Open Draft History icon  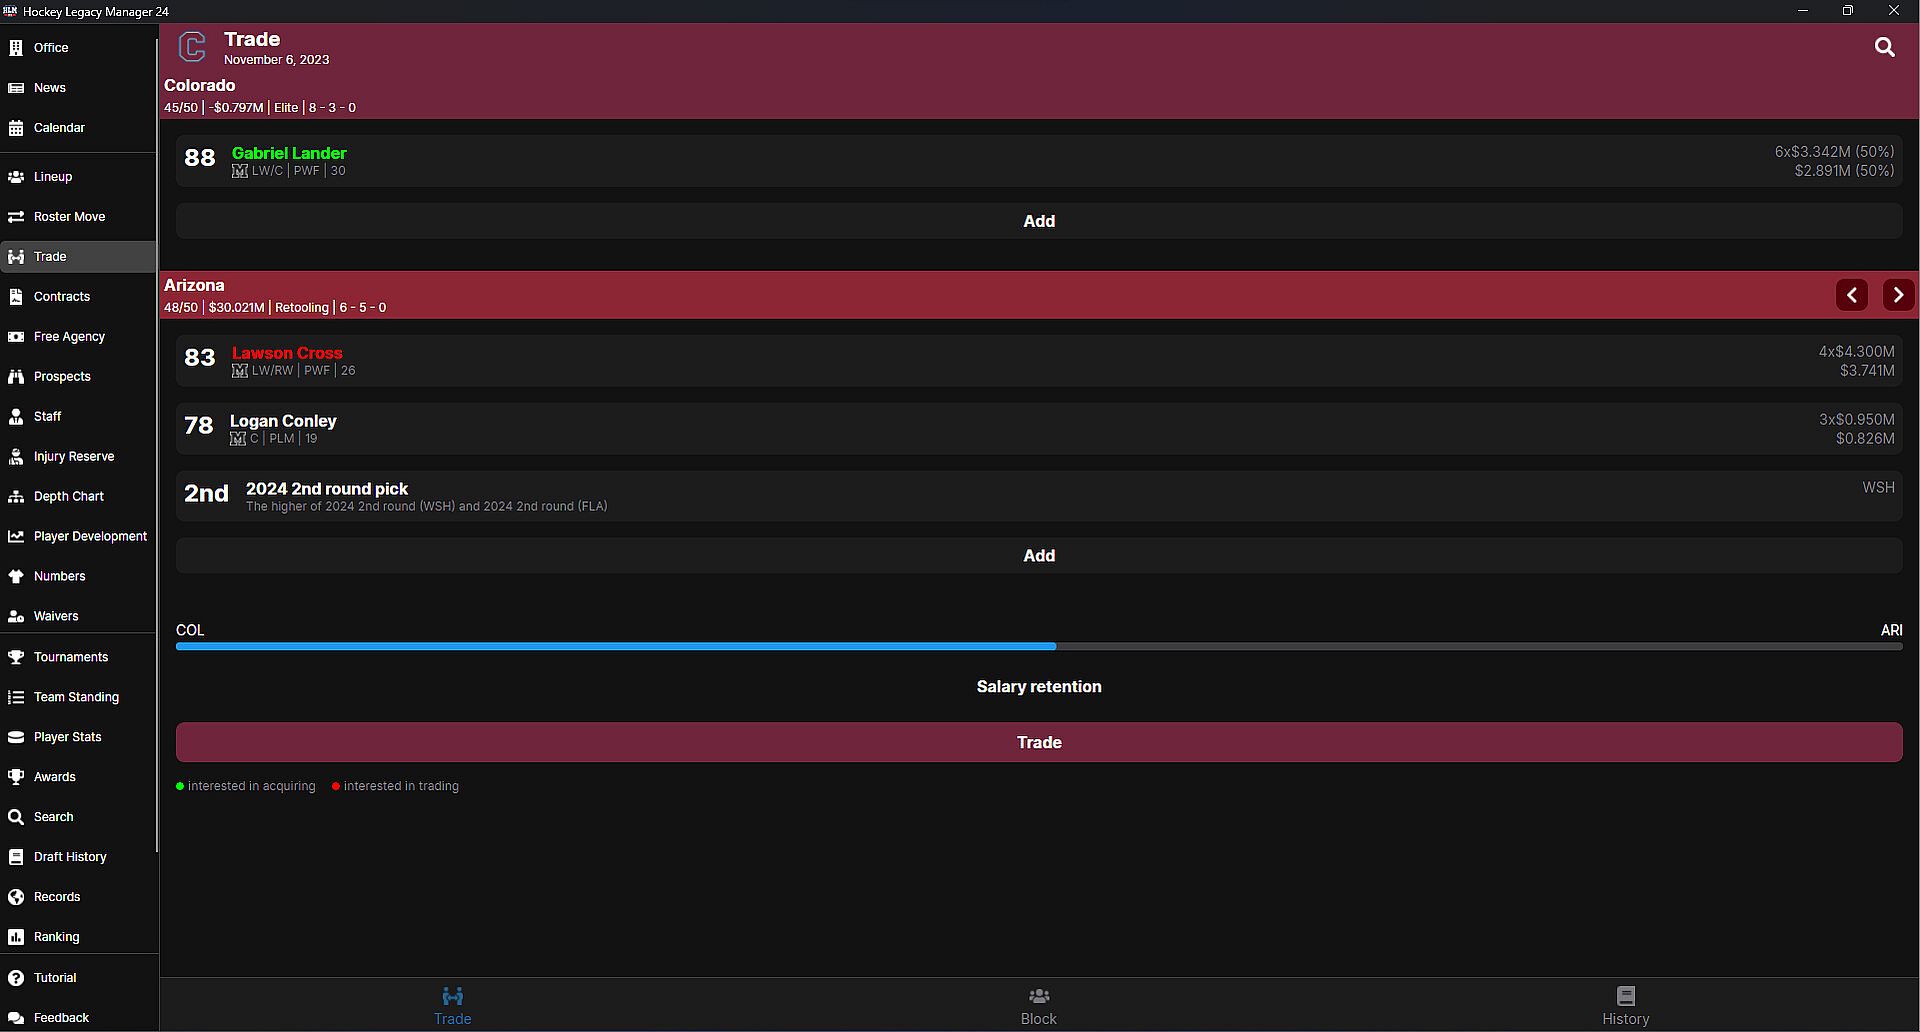[16, 858]
